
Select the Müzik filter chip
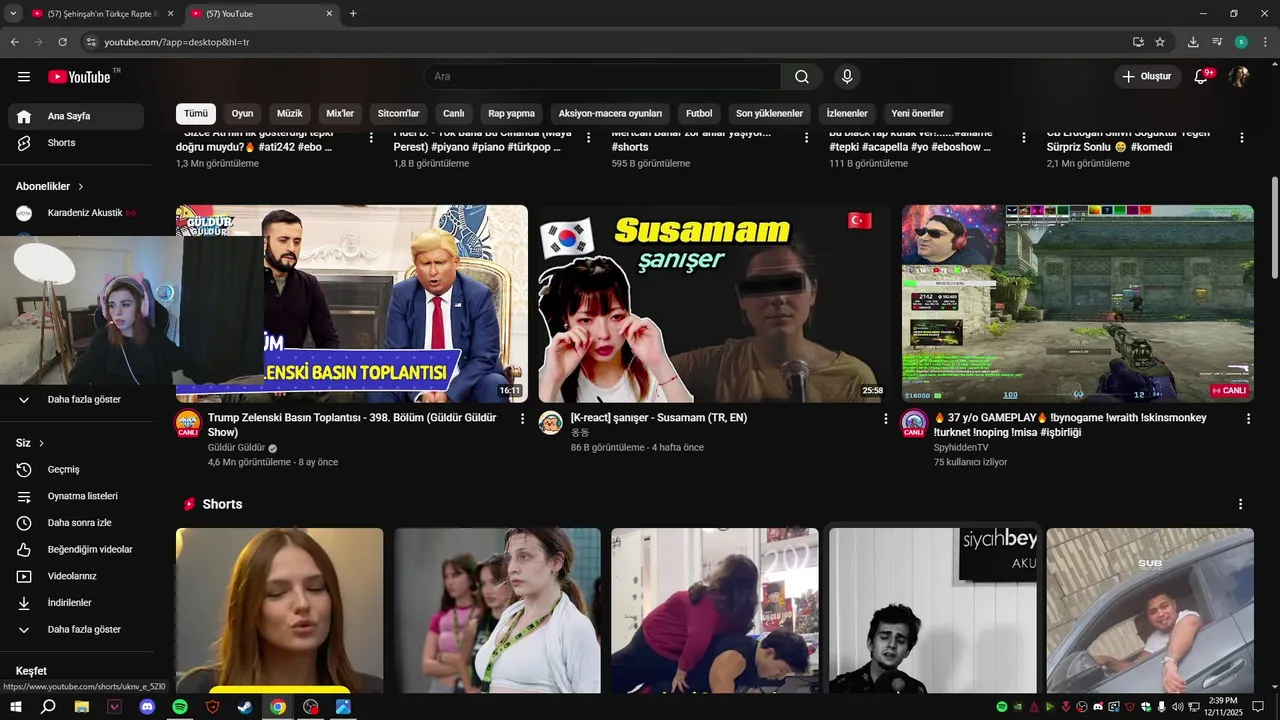(290, 114)
